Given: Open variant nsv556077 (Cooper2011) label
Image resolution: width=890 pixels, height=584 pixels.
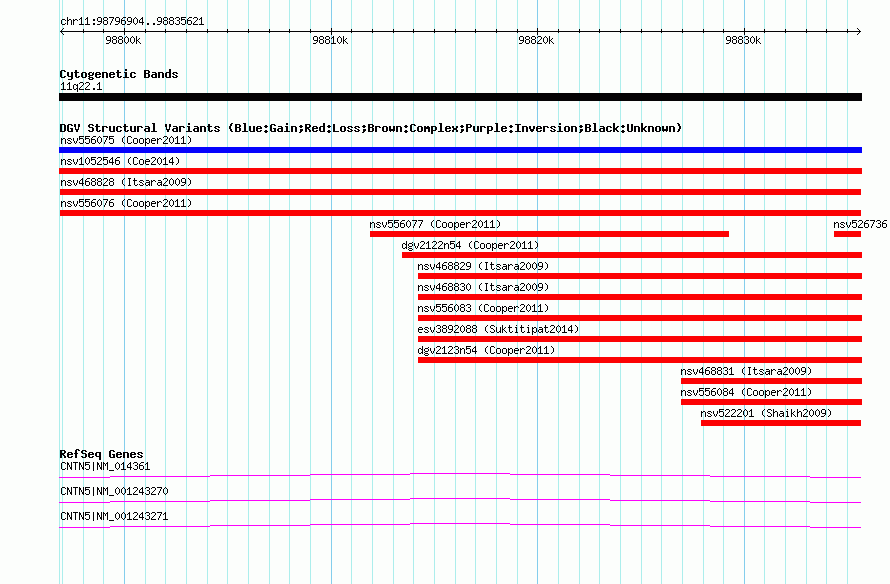Looking at the screenshot, I should [x=435, y=224].
